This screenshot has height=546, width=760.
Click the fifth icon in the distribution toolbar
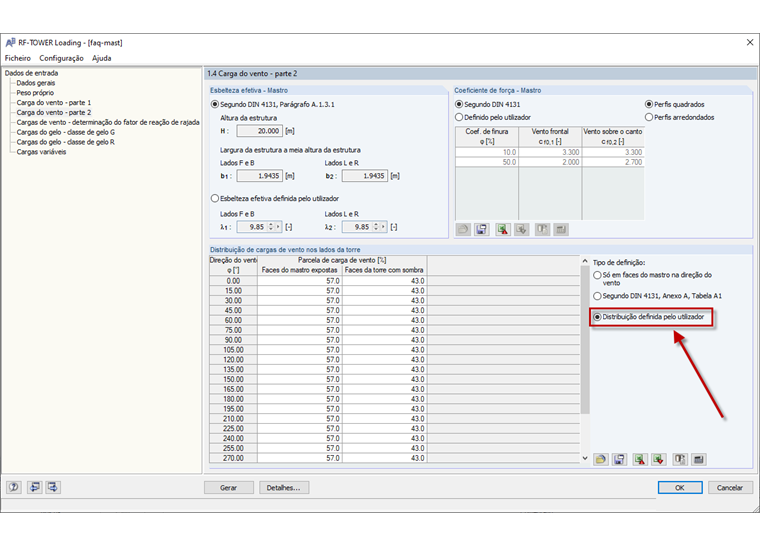coord(680,459)
